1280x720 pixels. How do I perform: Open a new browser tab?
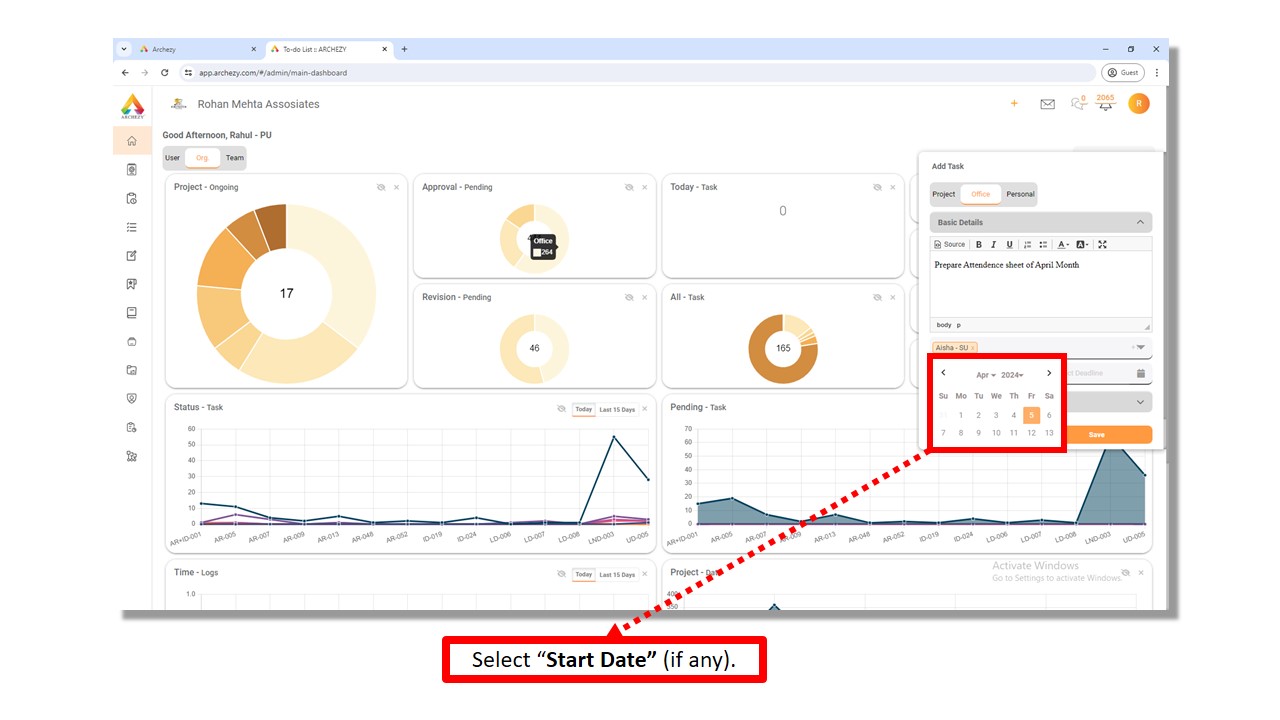click(x=404, y=49)
